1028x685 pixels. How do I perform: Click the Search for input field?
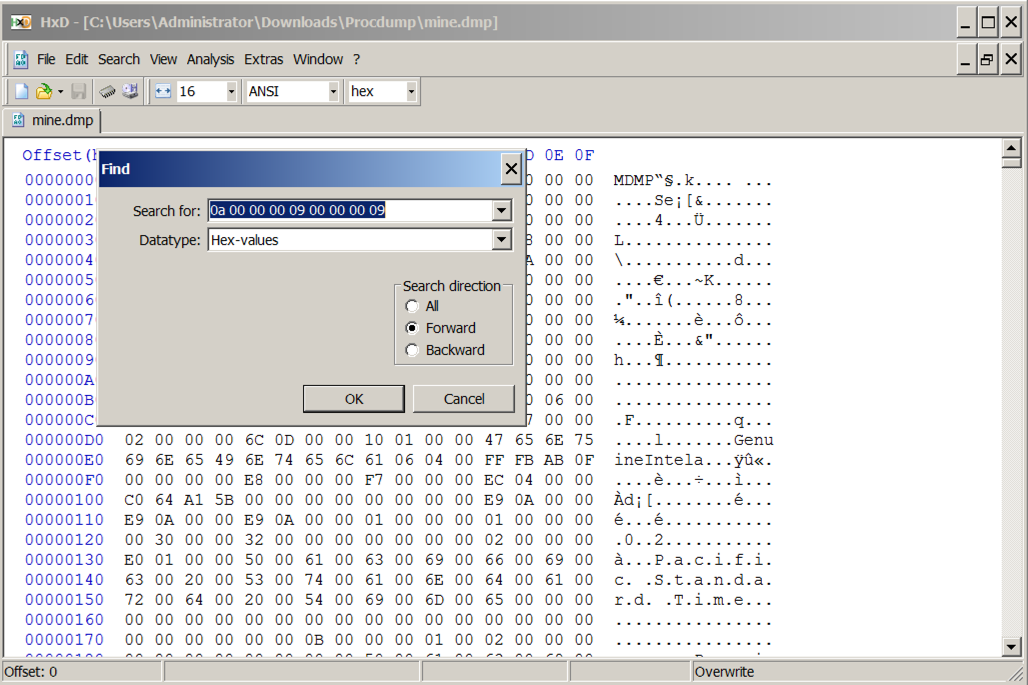[x=350, y=210]
